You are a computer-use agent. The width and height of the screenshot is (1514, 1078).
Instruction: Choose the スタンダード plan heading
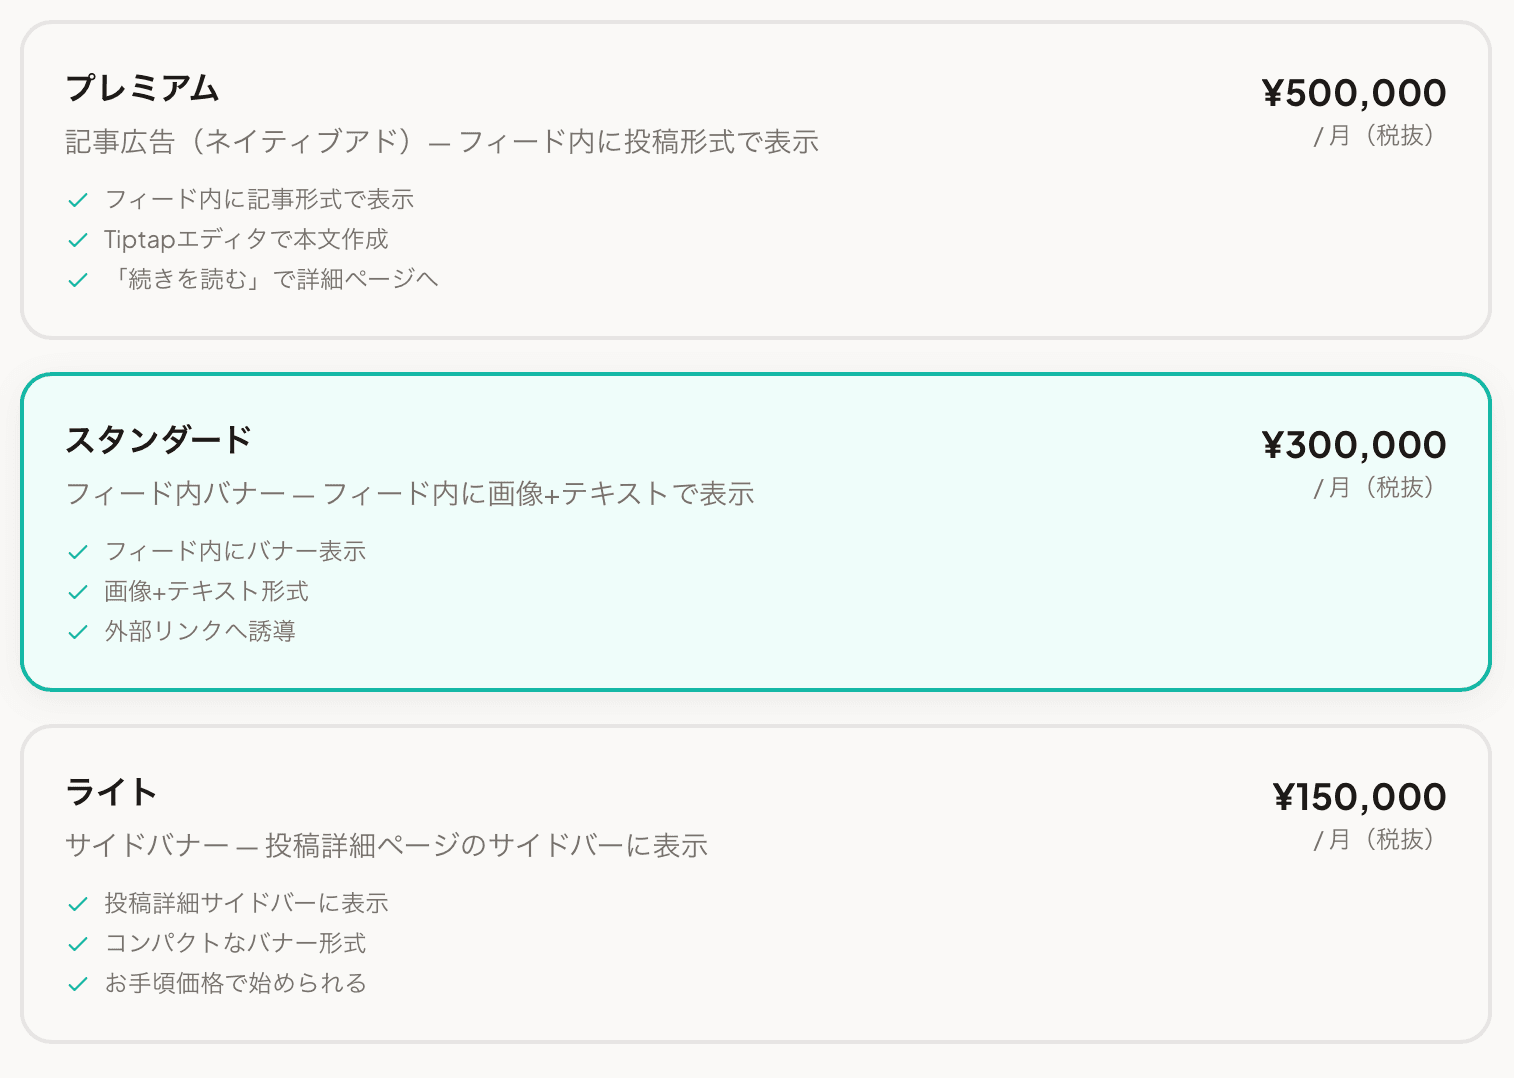pos(158,441)
